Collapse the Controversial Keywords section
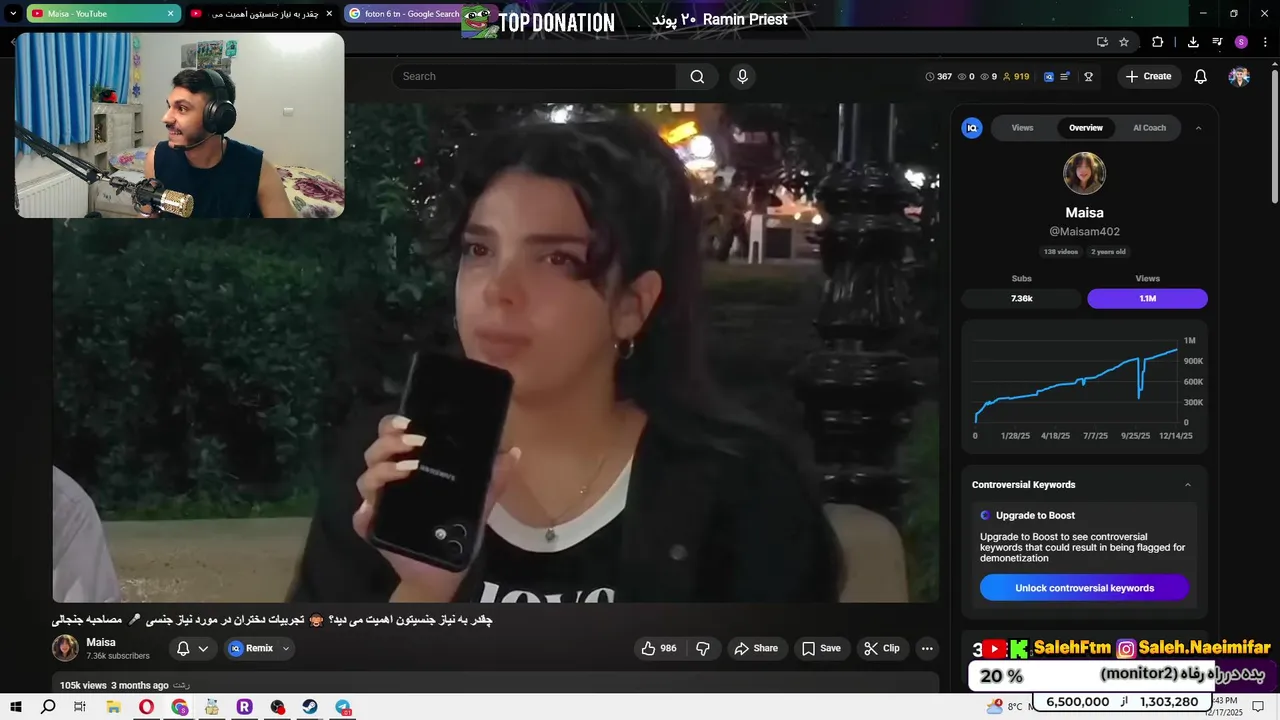Screen dimensions: 1280x720 click(1188, 485)
